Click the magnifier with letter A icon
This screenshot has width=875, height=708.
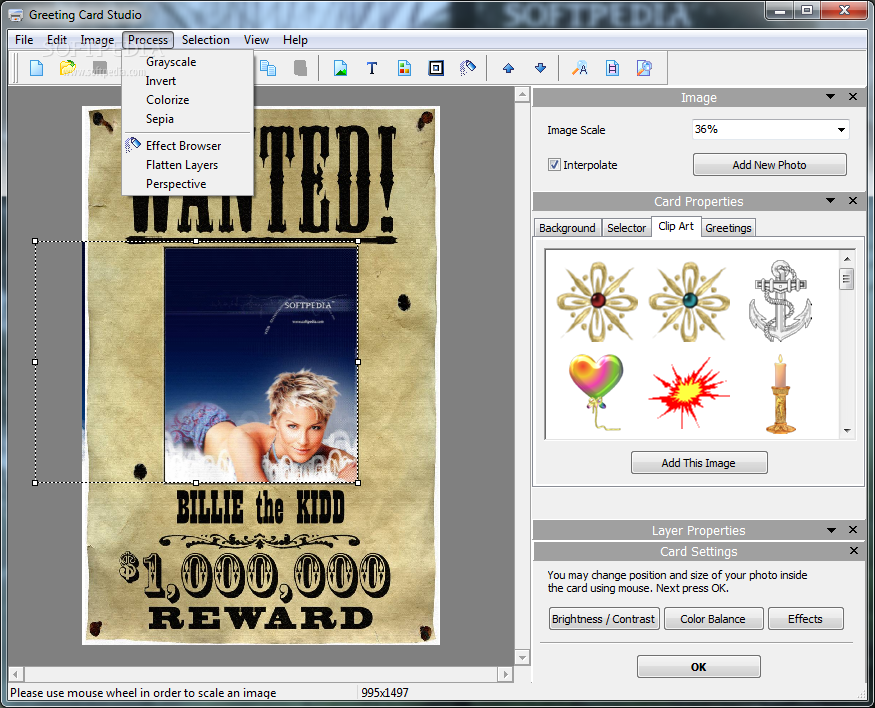[580, 68]
